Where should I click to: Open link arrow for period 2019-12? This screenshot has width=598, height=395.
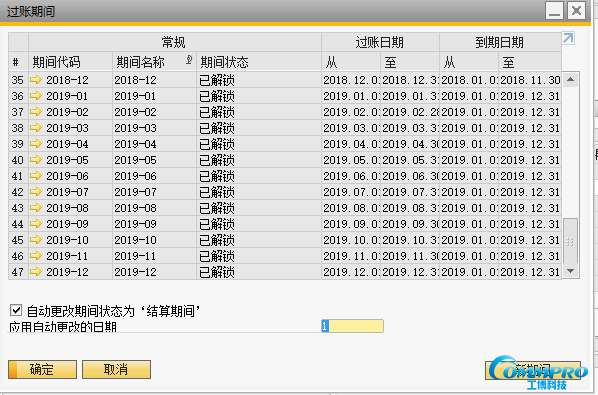click(36, 272)
